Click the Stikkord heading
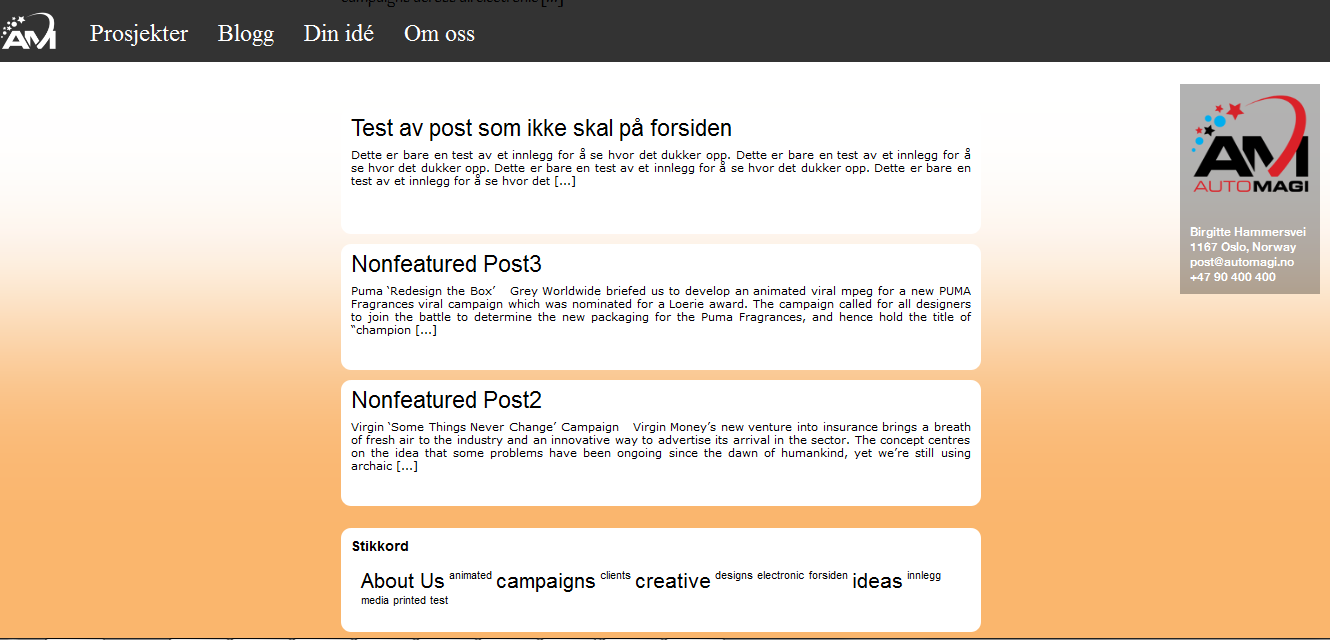This screenshot has width=1330, height=640. click(x=380, y=546)
